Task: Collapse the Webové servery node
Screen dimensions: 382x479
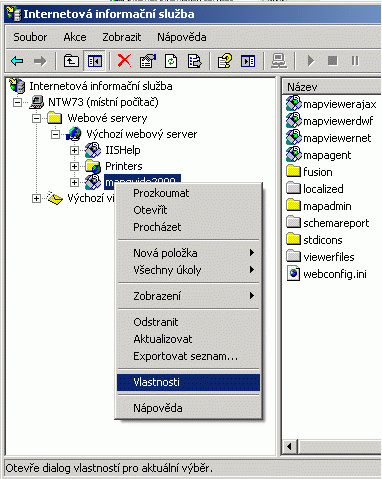Action: click(x=36, y=118)
